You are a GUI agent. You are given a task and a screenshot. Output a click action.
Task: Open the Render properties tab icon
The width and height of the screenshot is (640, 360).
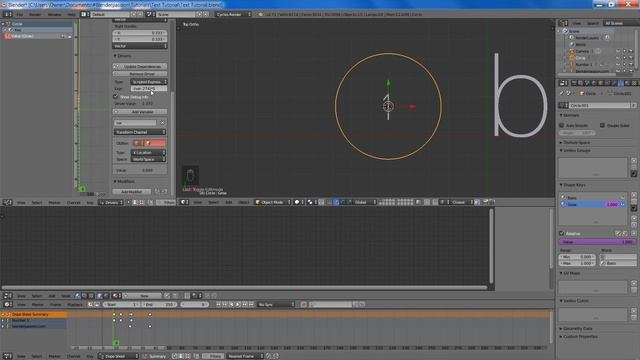574,83
